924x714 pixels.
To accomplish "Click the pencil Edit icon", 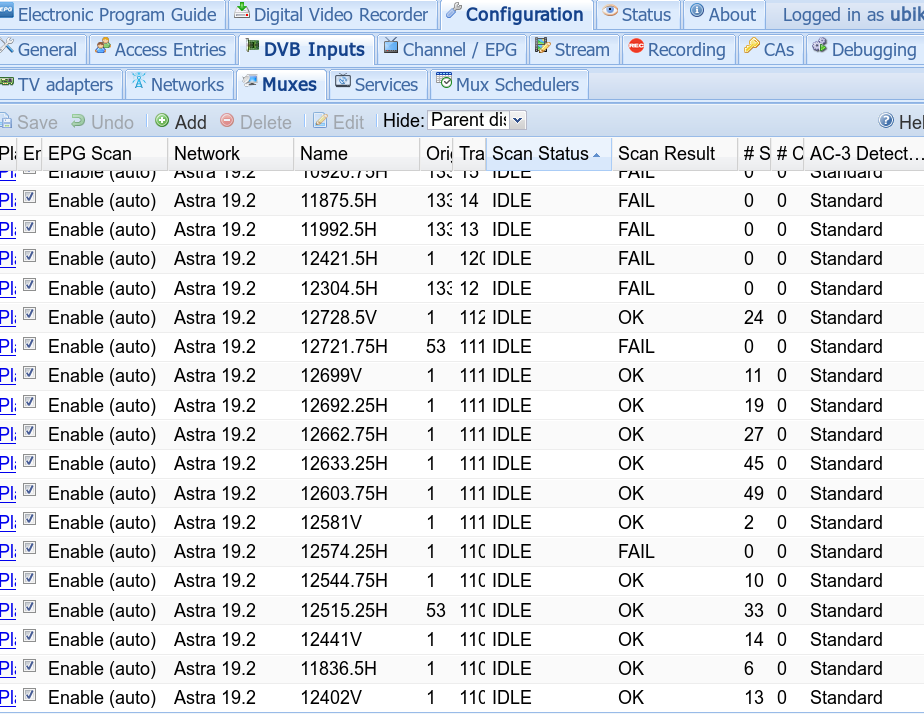I will coord(320,121).
